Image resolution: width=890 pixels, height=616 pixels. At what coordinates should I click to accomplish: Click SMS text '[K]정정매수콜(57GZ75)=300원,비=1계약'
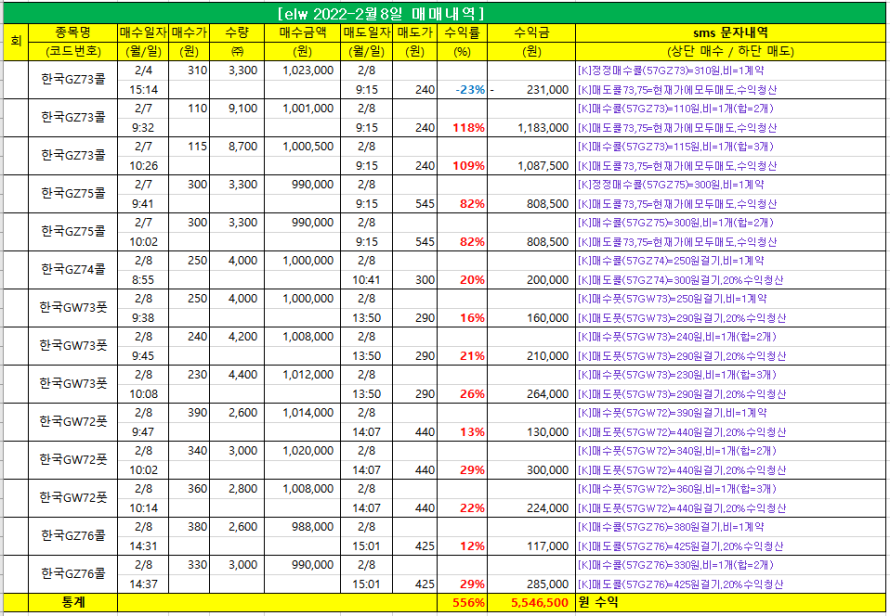pyautogui.click(x=671, y=185)
